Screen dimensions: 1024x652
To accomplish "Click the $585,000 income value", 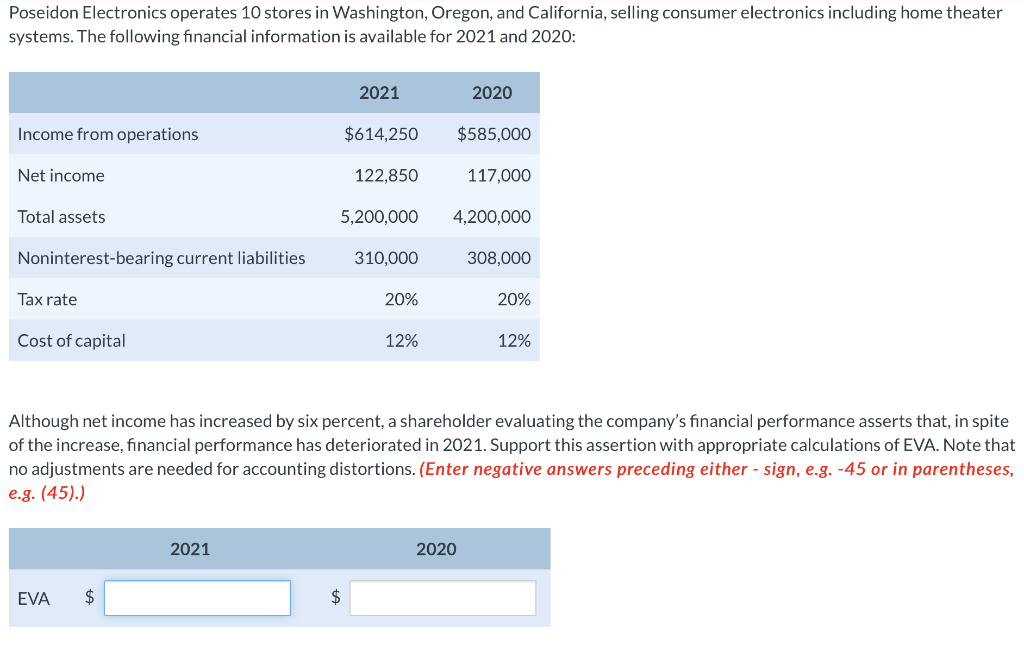I will tap(494, 134).
